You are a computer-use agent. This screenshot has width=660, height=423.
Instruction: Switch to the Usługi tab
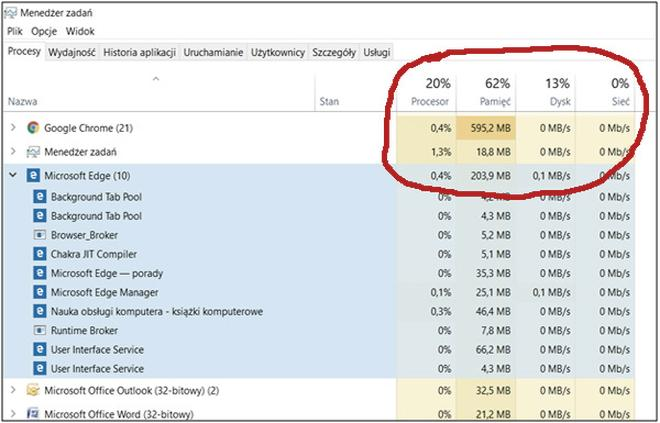point(377,53)
